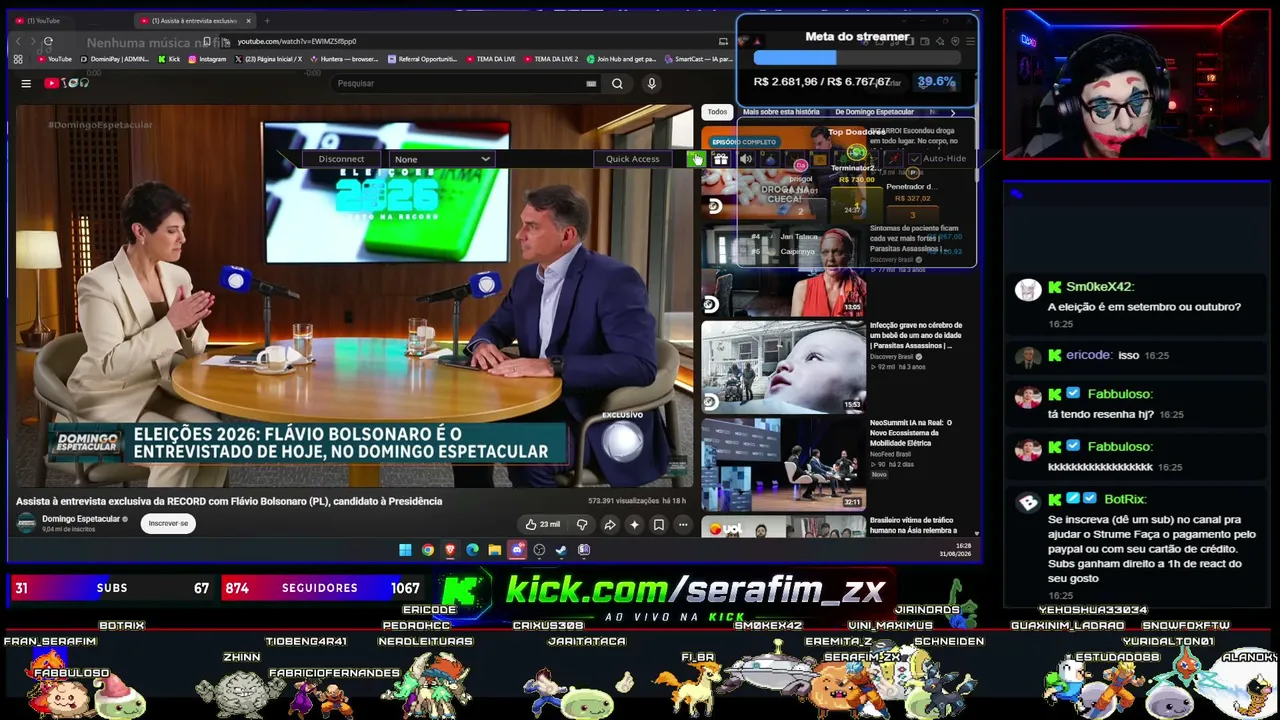Open Domingo Espetacular channel avatar
Image resolution: width=1280 pixels, height=720 pixels.
pyautogui.click(x=26, y=523)
